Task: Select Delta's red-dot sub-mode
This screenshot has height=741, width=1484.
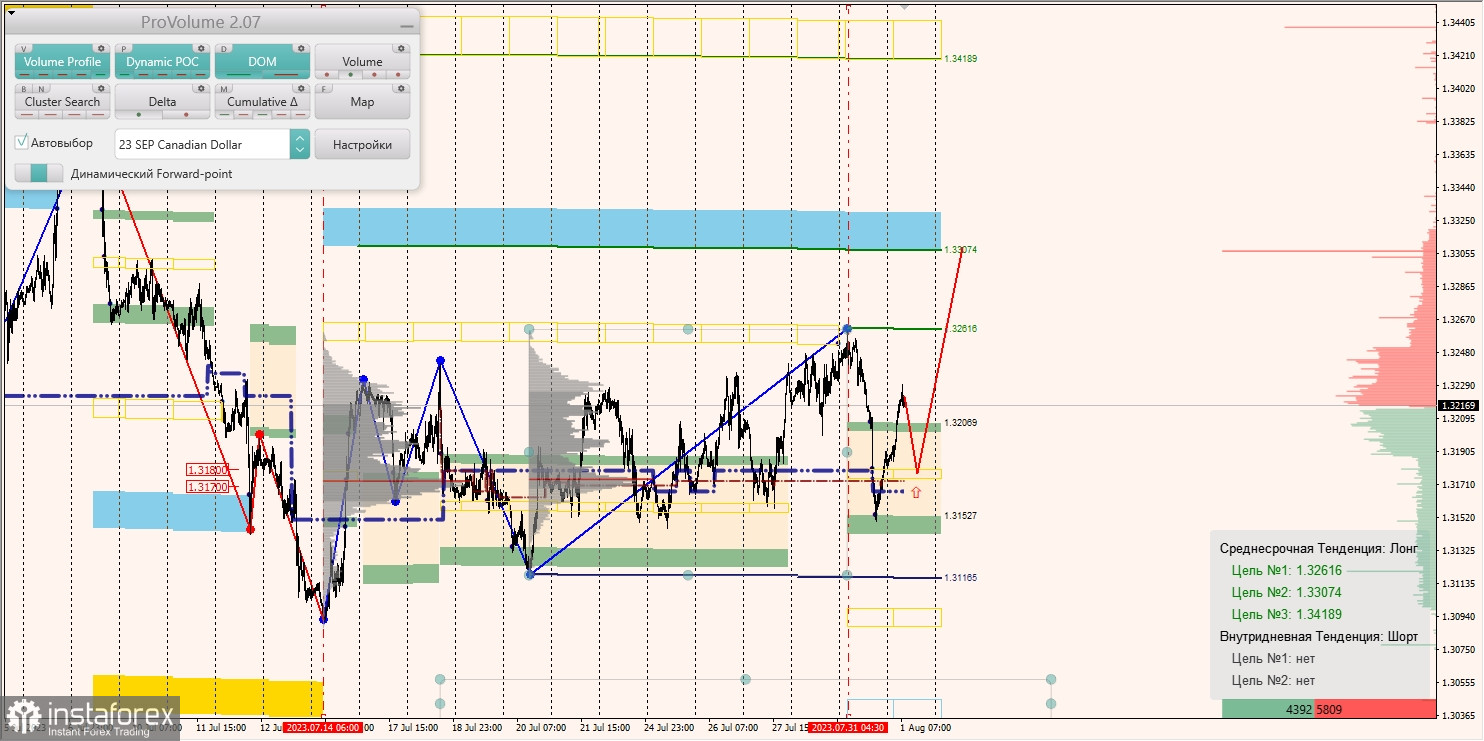Action: tap(186, 115)
